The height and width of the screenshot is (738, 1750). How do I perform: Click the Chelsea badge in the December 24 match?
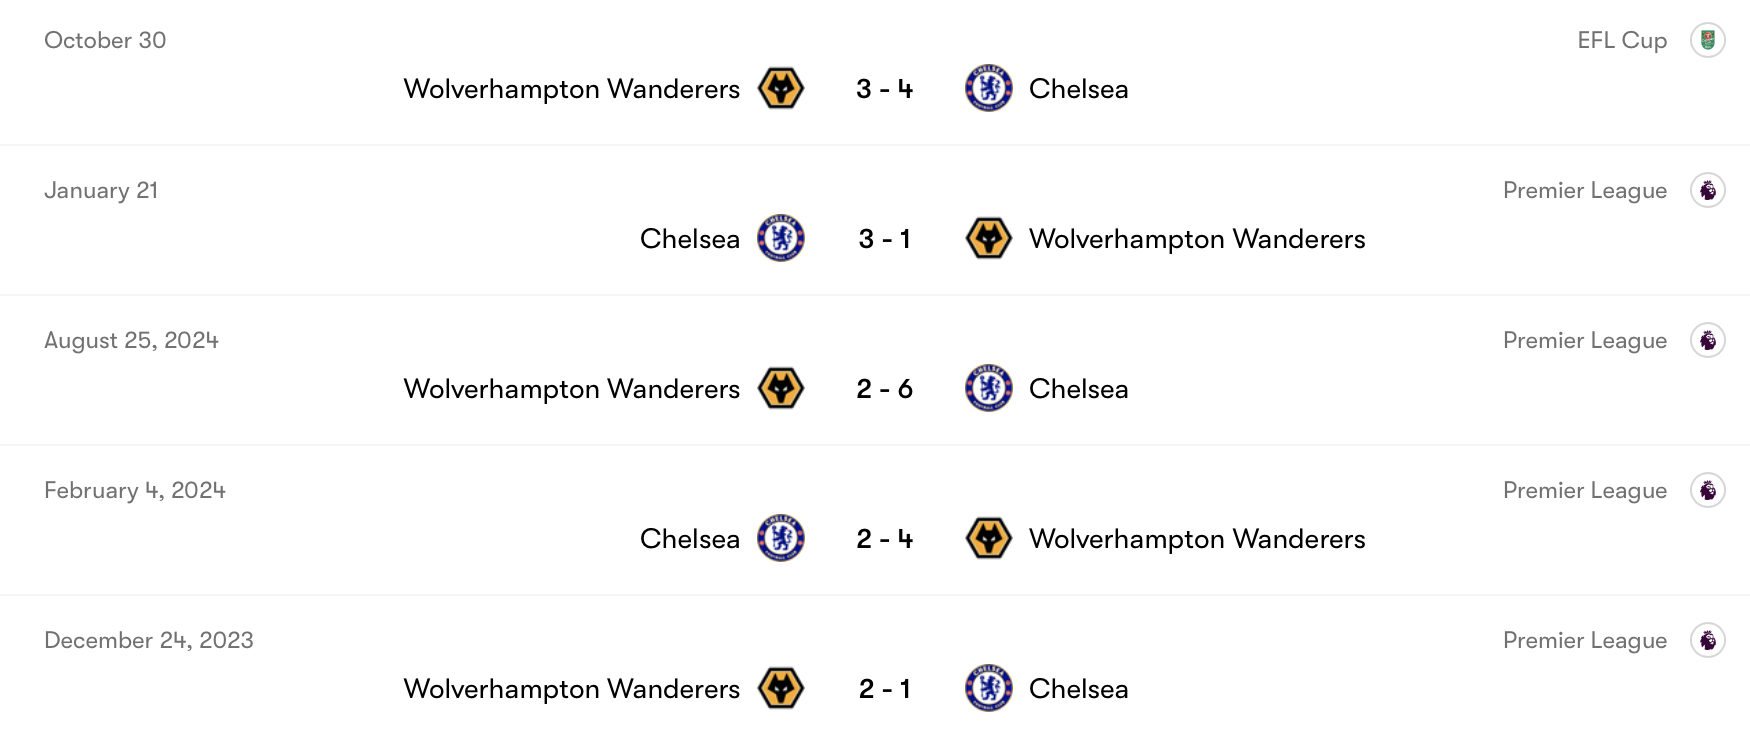point(988,689)
